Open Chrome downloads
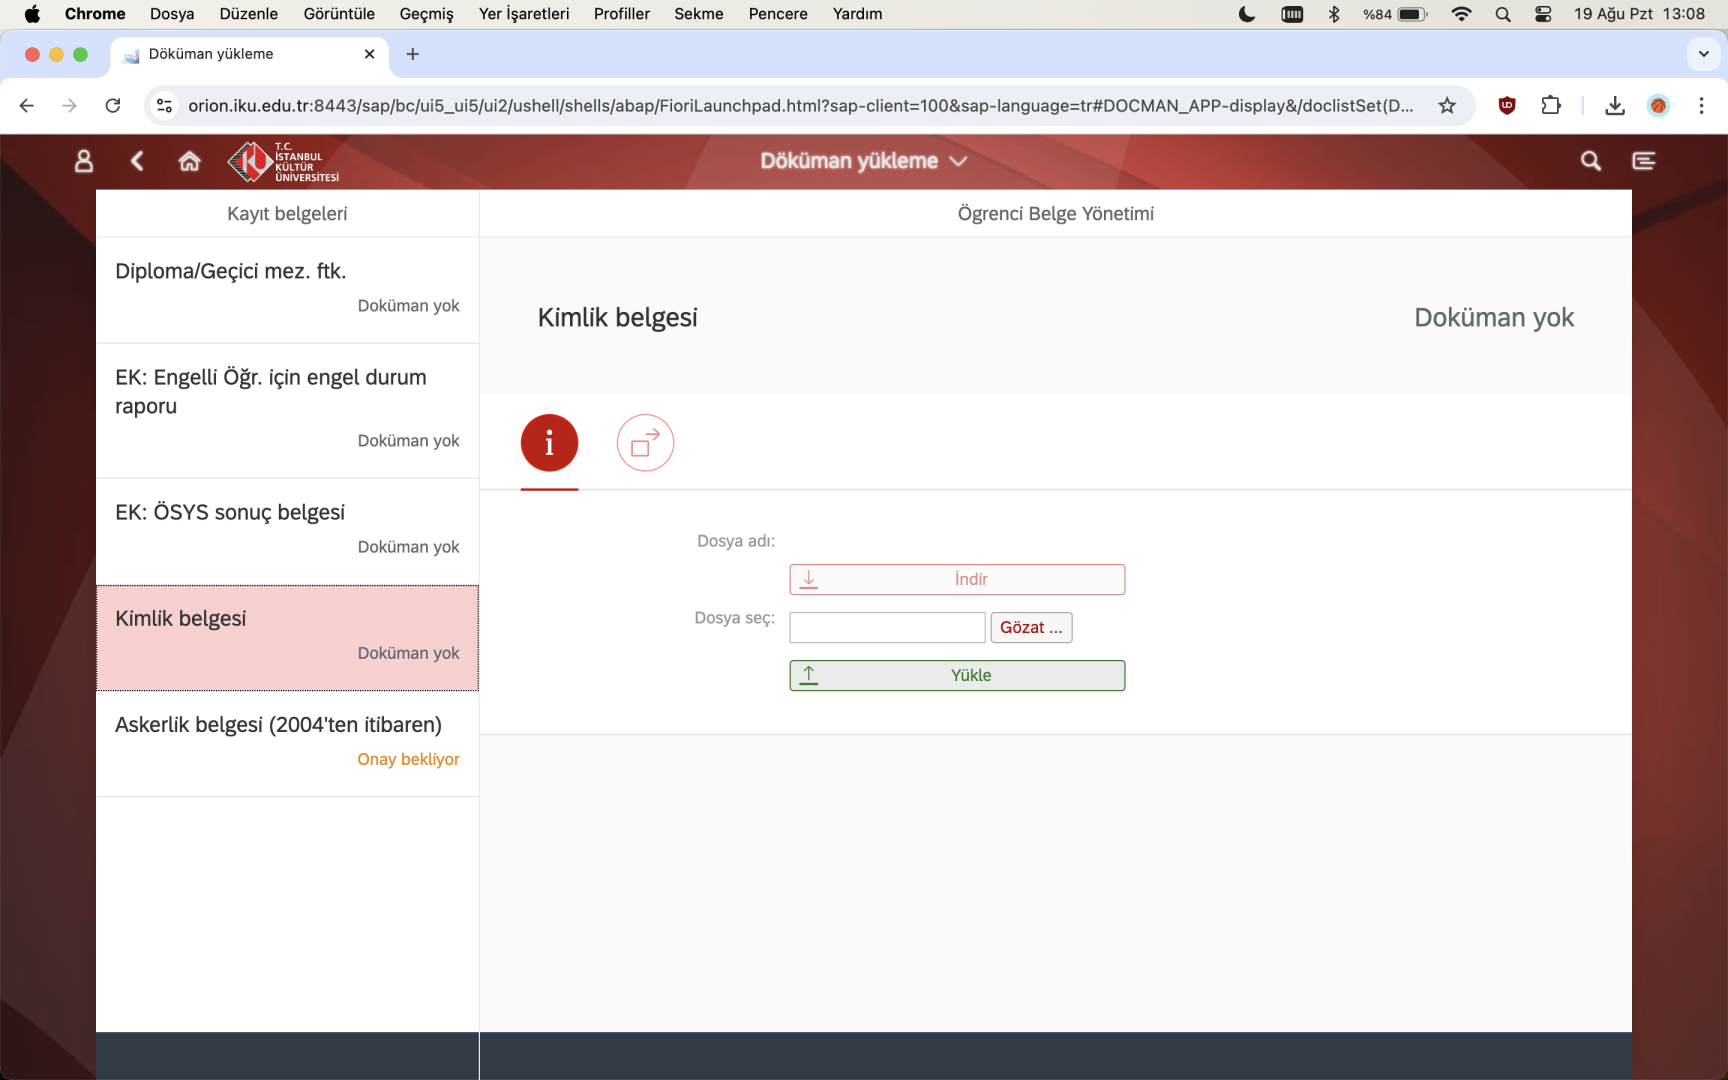The image size is (1728, 1080). 1615,105
